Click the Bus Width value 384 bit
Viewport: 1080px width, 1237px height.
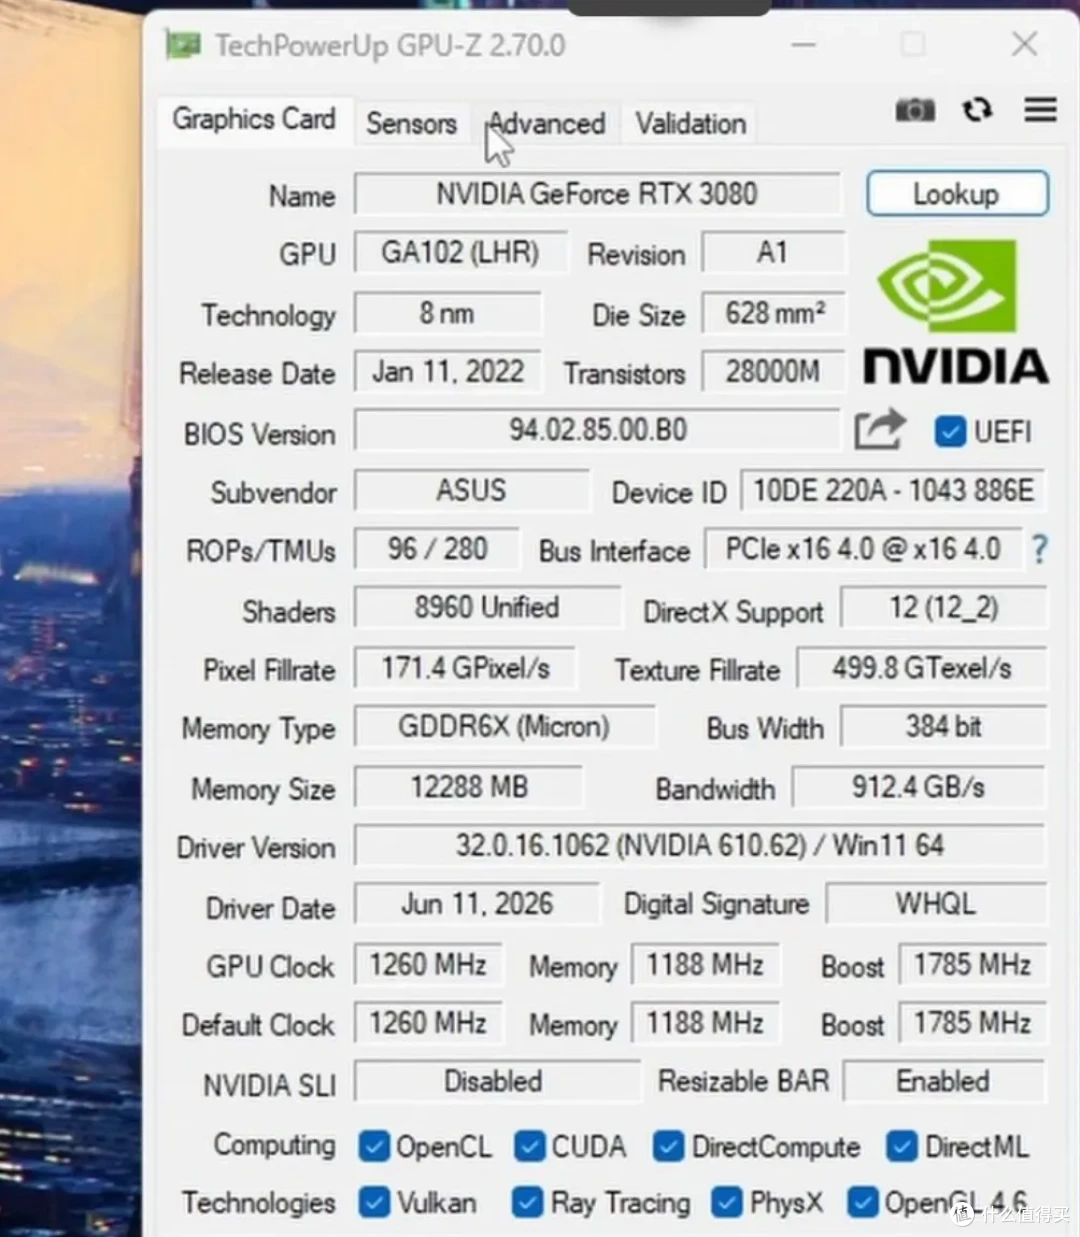[944, 726]
